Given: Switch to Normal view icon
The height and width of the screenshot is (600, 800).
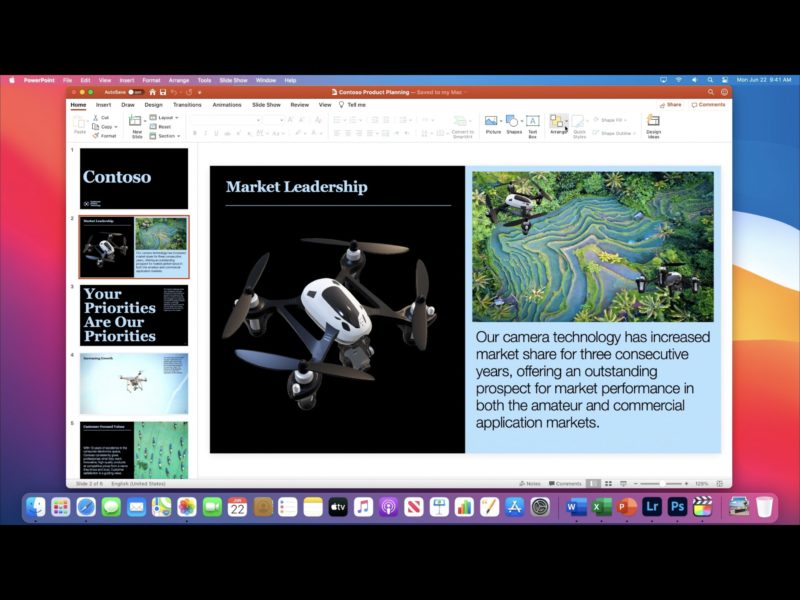Looking at the screenshot, I should tap(593, 483).
